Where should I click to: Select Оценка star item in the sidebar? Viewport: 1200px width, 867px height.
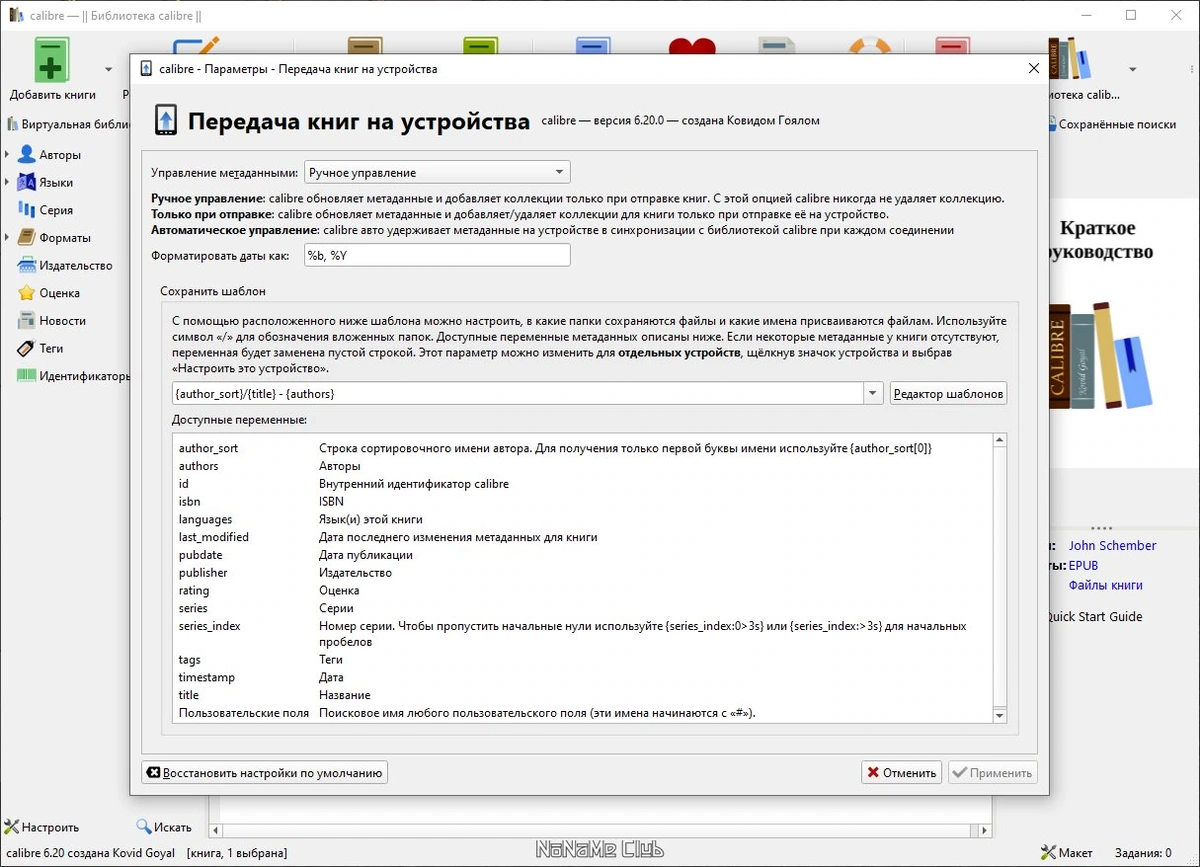[59, 293]
